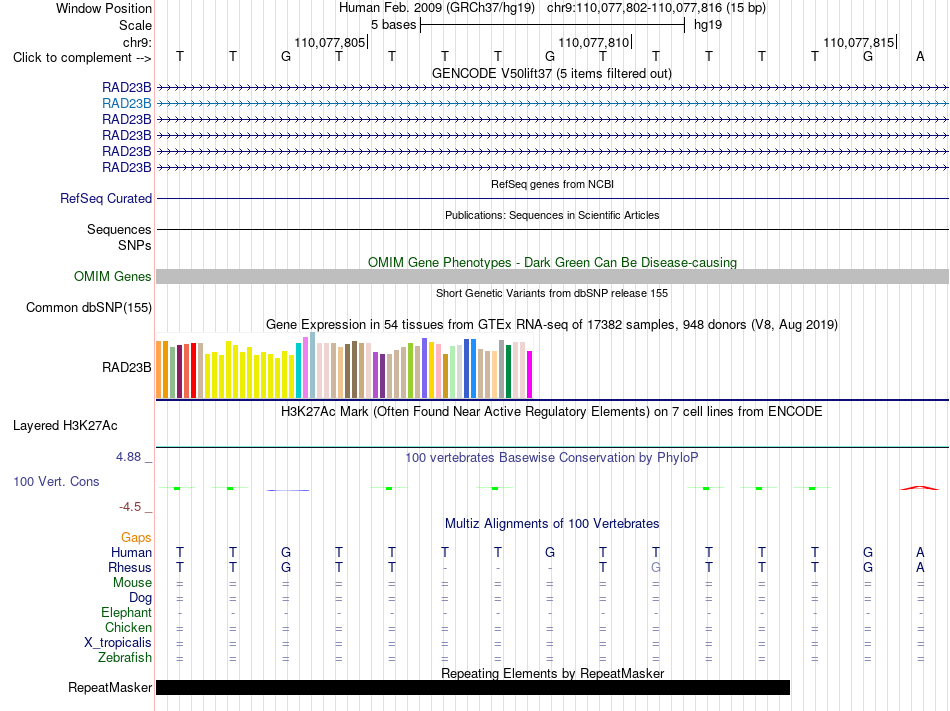This screenshot has width=950, height=711.
Task: Click the blue negative PhyloP conservation bar
Action: coord(288,490)
